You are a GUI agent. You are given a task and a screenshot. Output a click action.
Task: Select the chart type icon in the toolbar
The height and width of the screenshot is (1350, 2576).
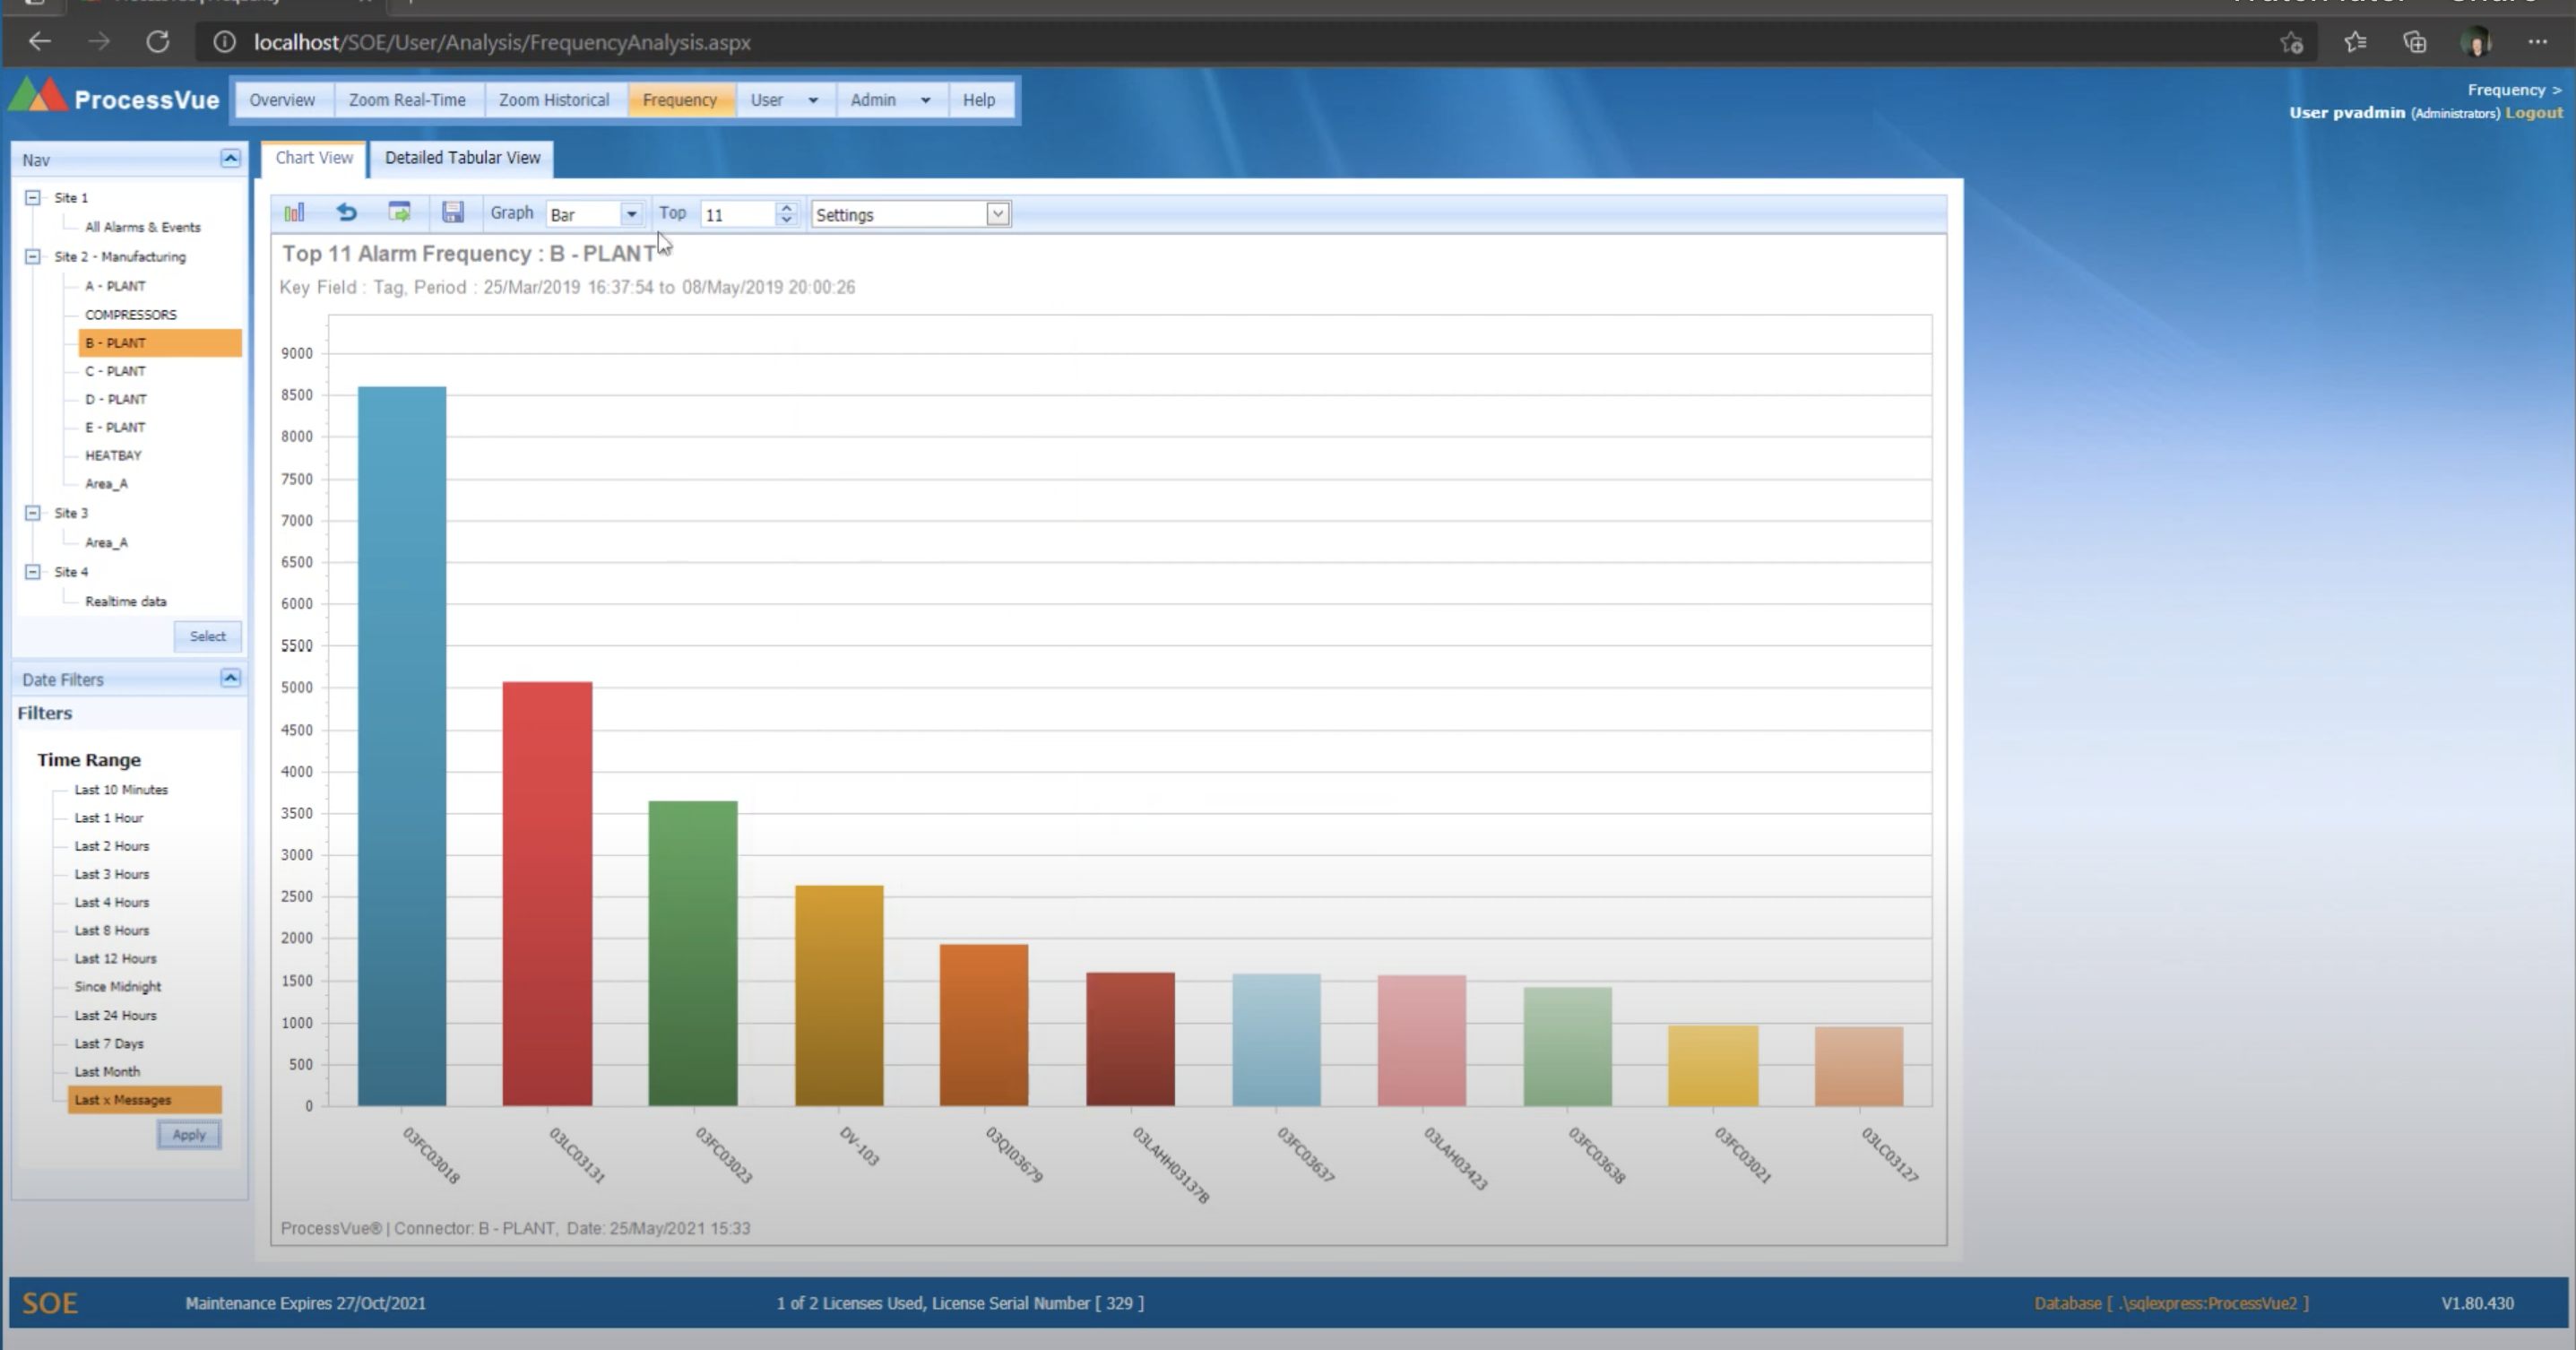294,212
